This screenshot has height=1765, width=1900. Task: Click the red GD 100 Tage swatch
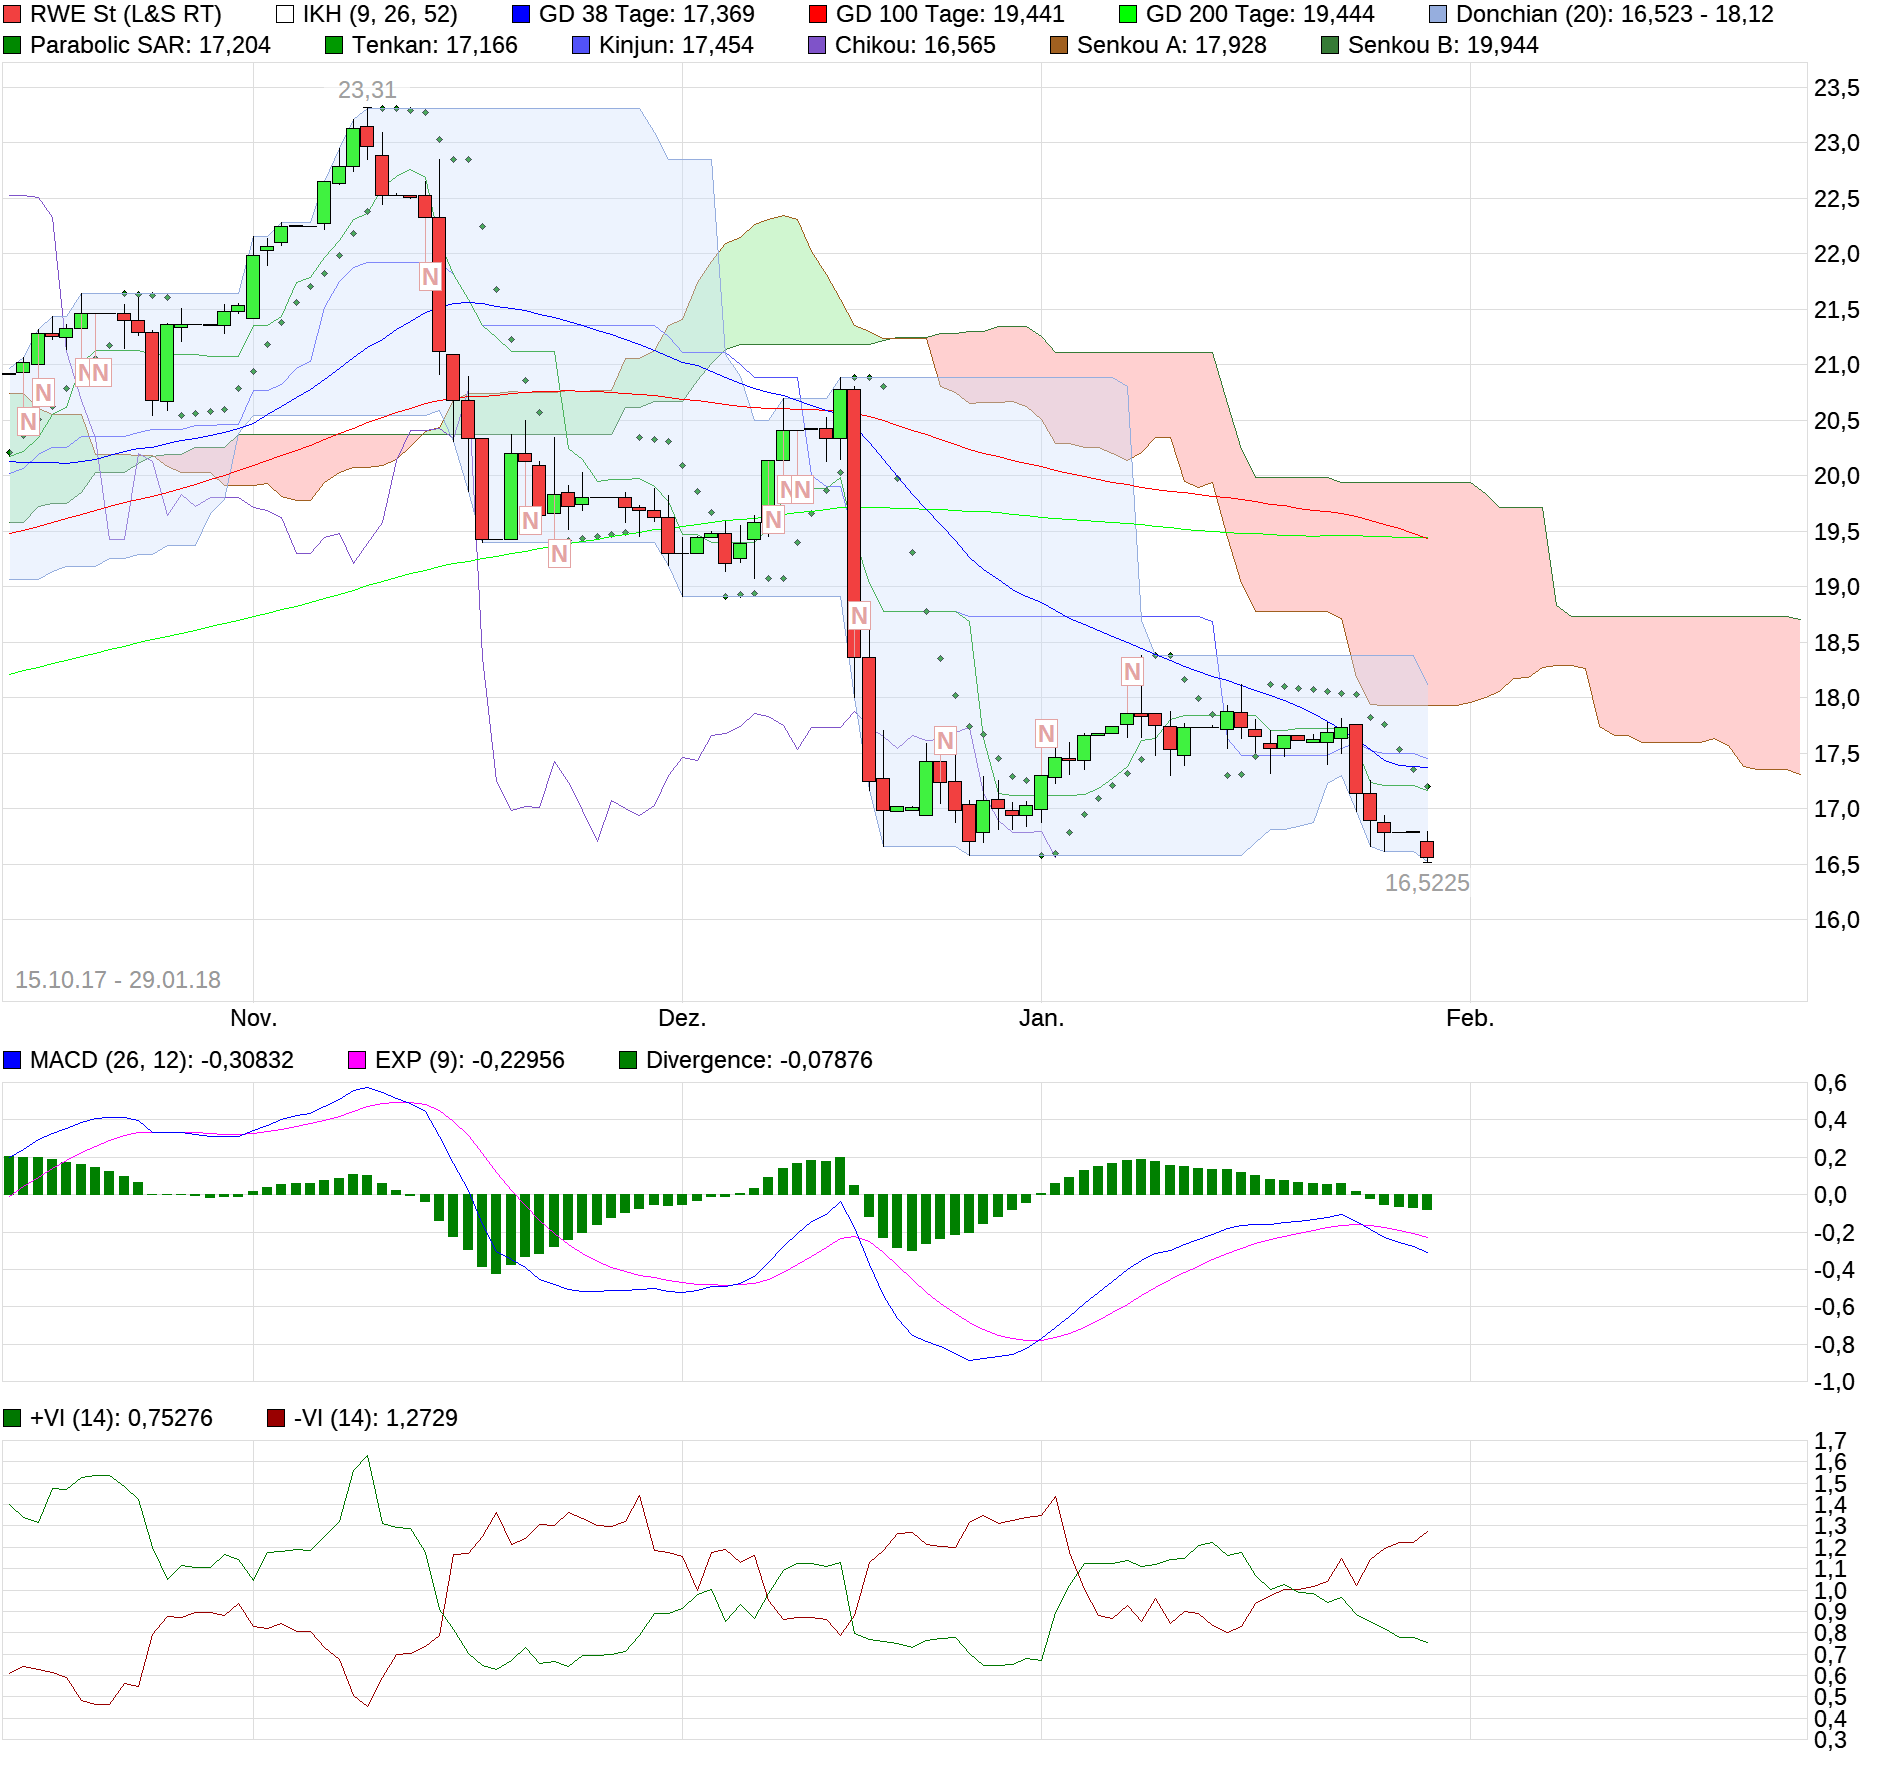[x=818, y=14]
